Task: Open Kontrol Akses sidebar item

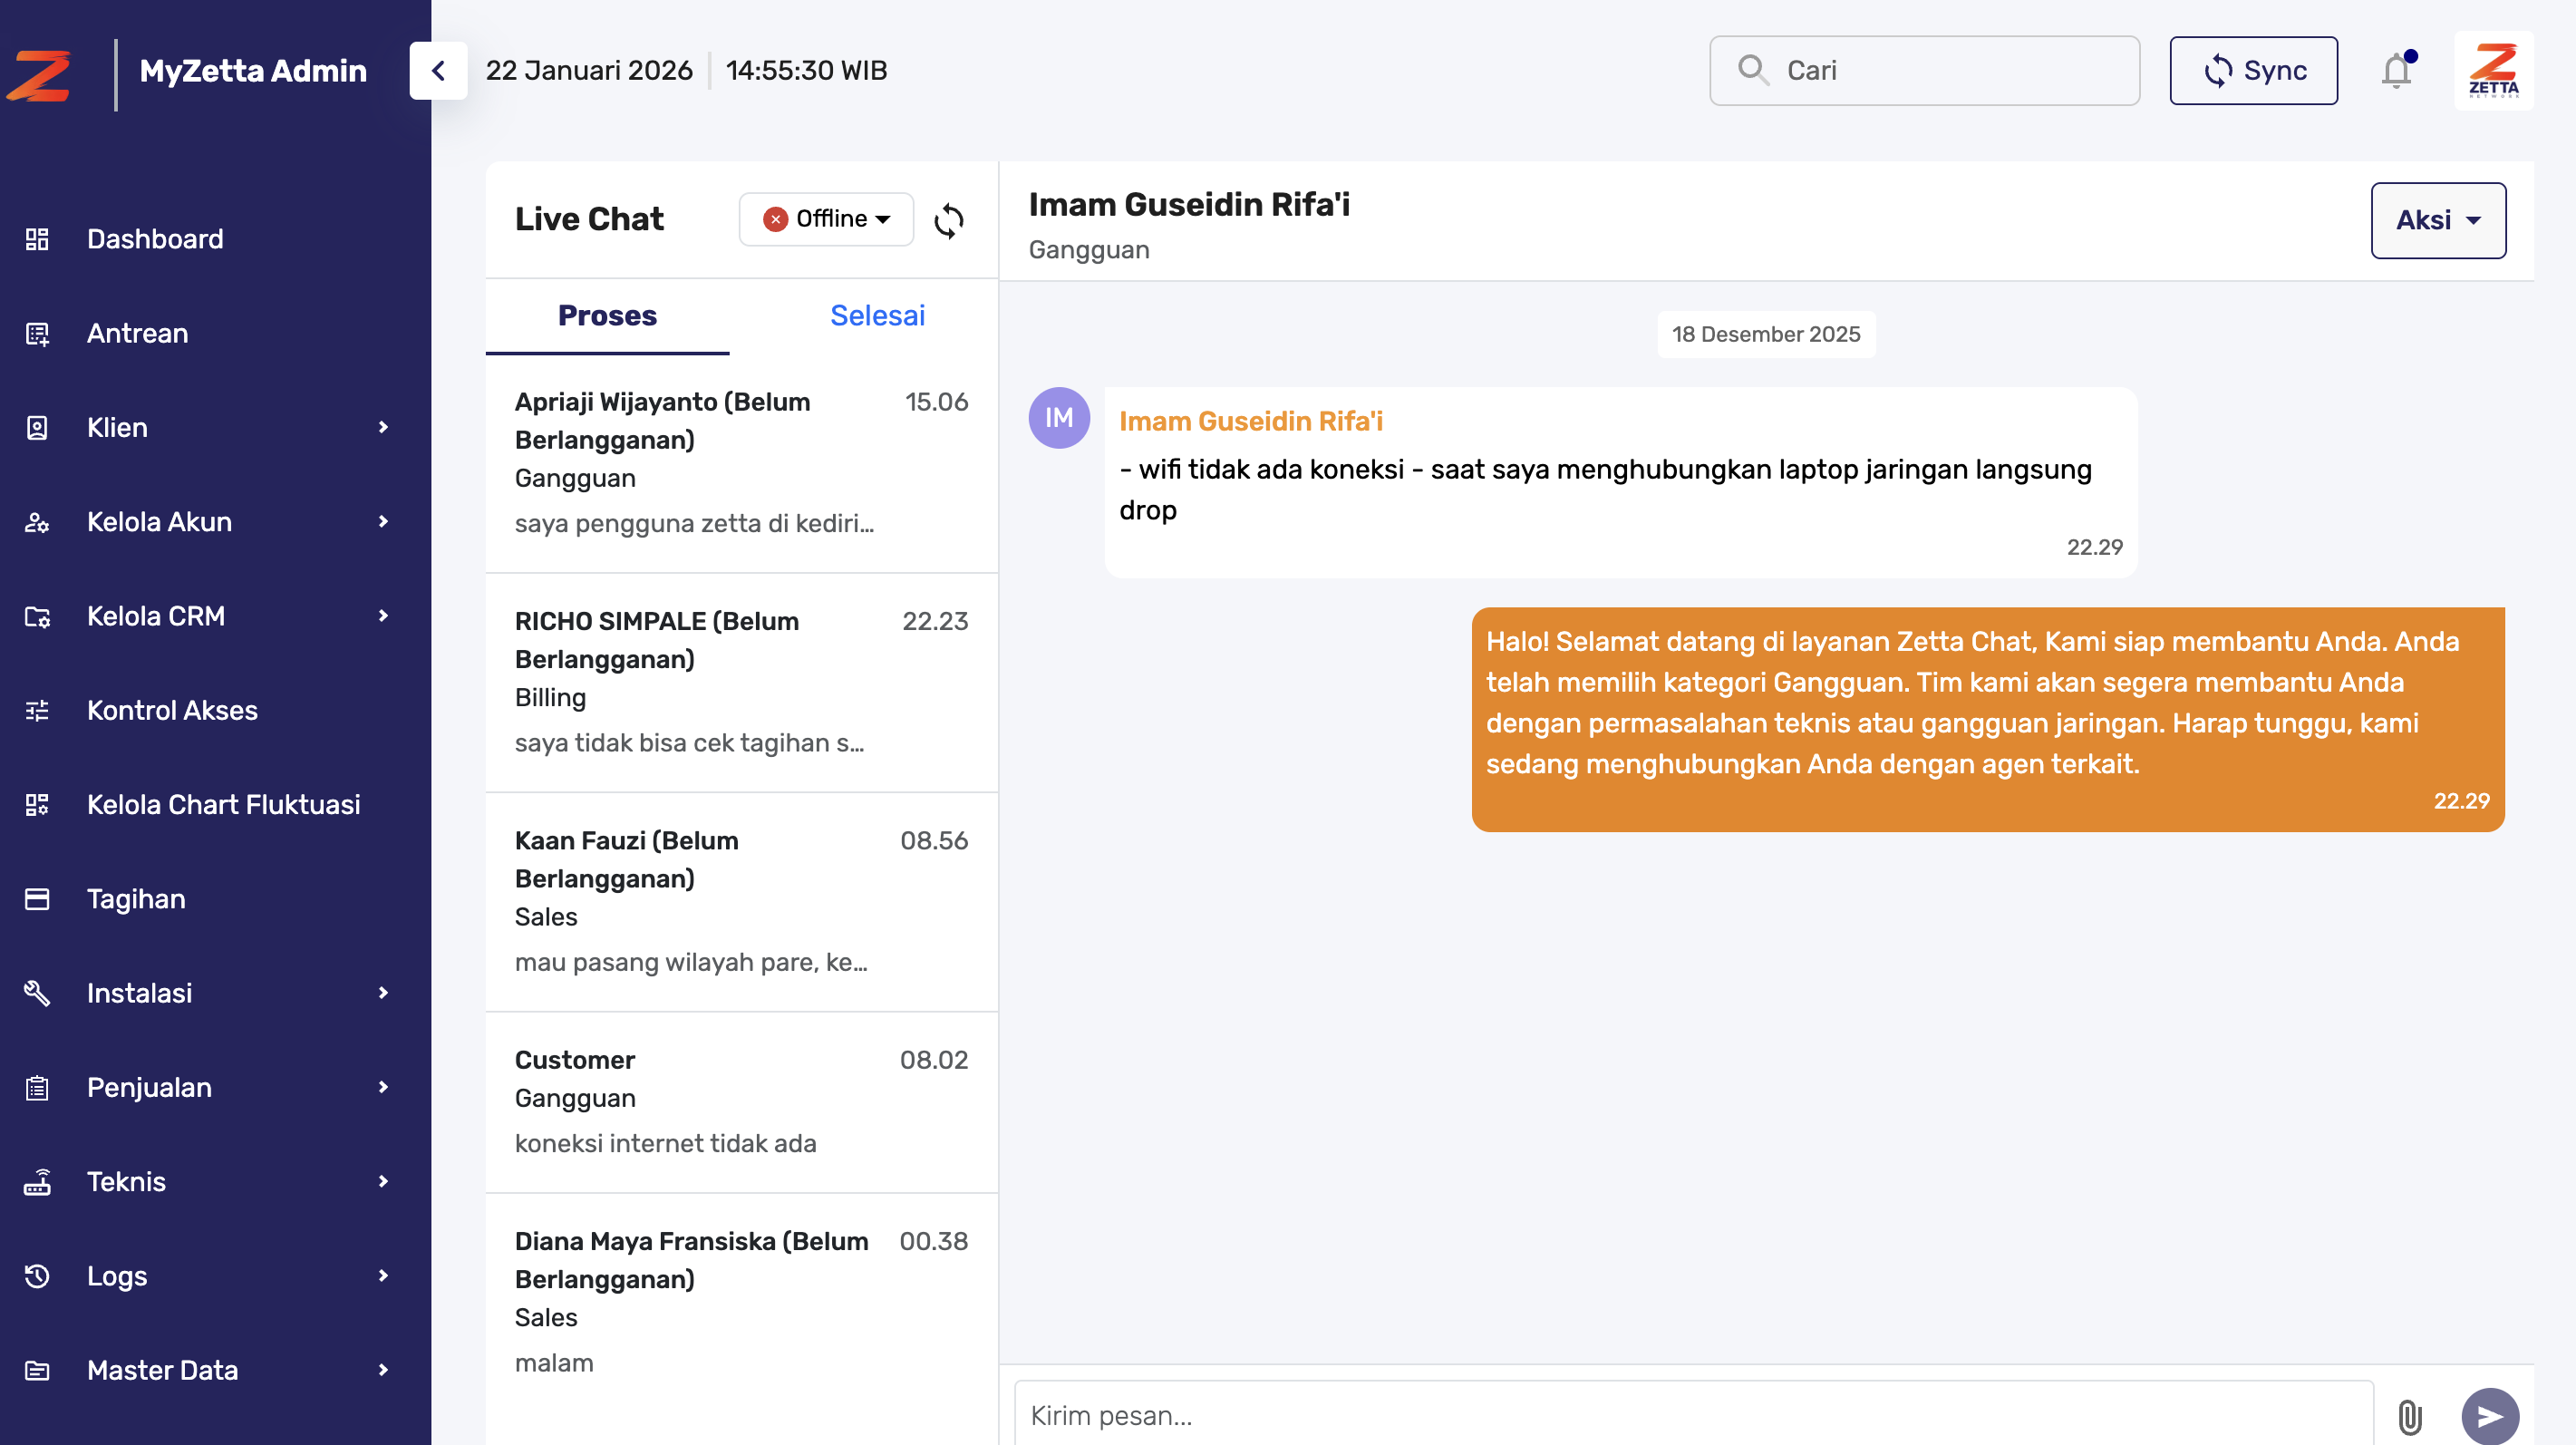Action: pyautogui.click(x=172, y=710)
